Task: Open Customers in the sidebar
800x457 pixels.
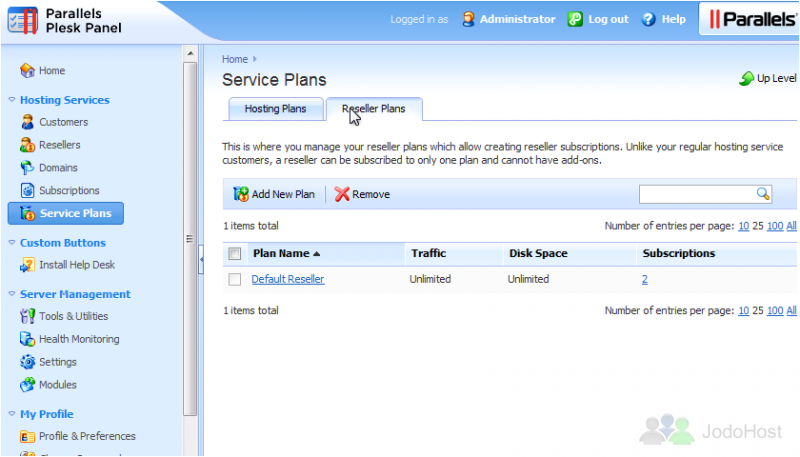Action: pyautogui.click(x=64, y=122)
